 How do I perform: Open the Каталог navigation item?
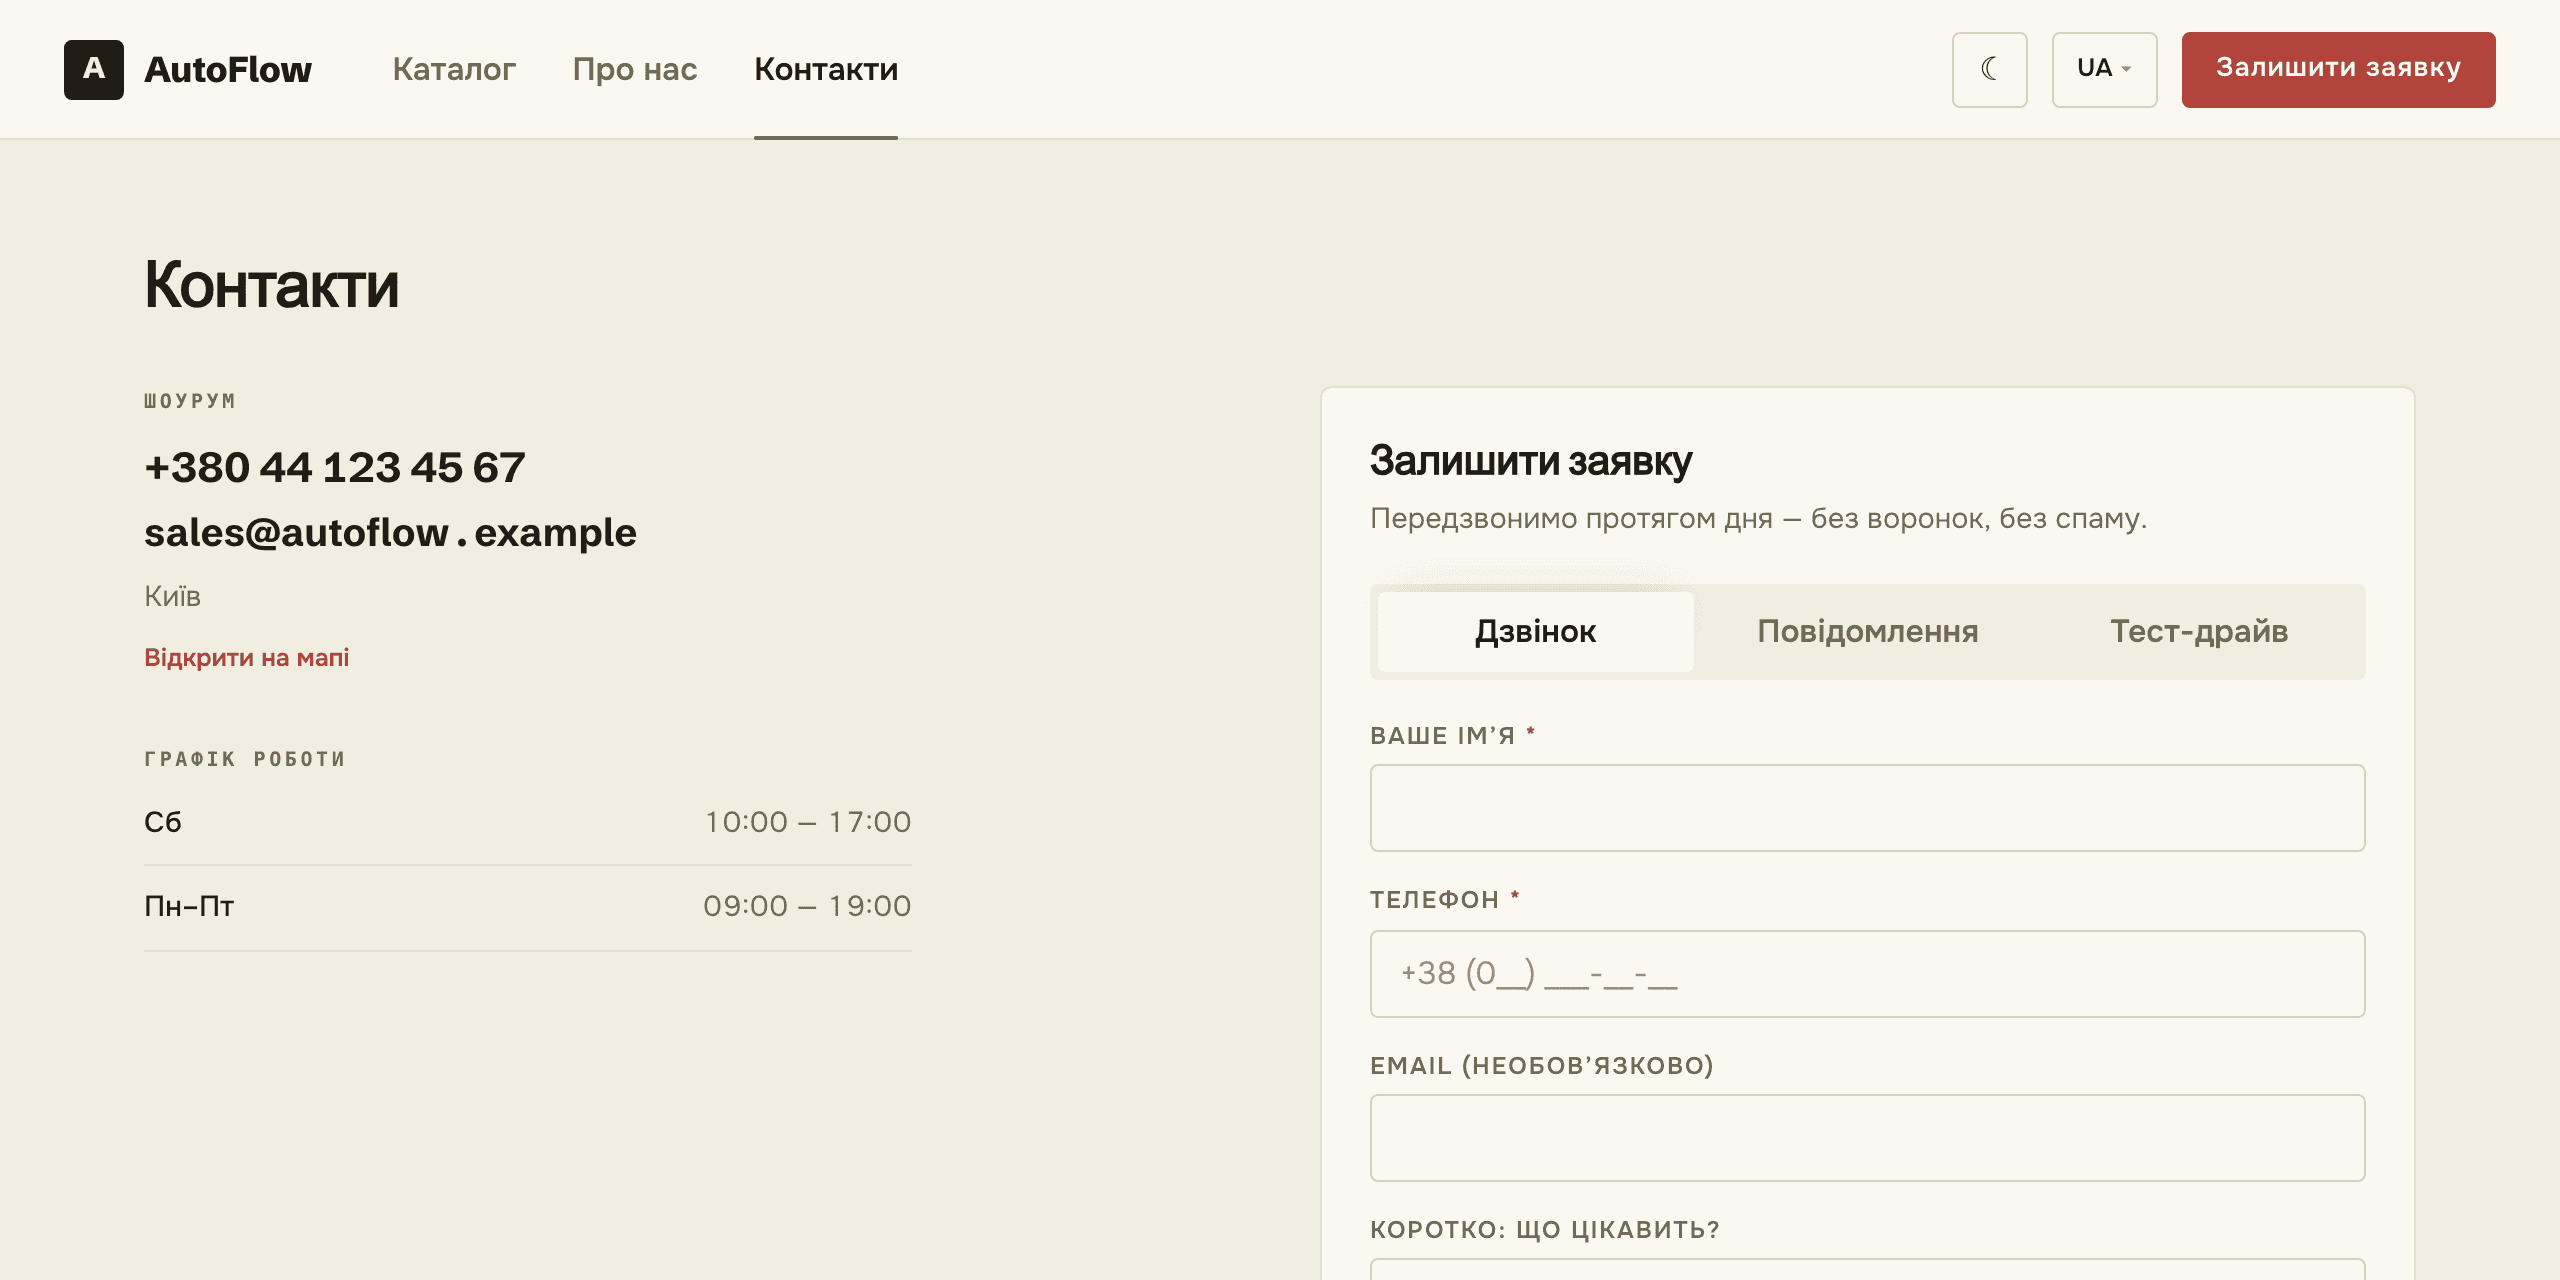(x=454, y=69)
